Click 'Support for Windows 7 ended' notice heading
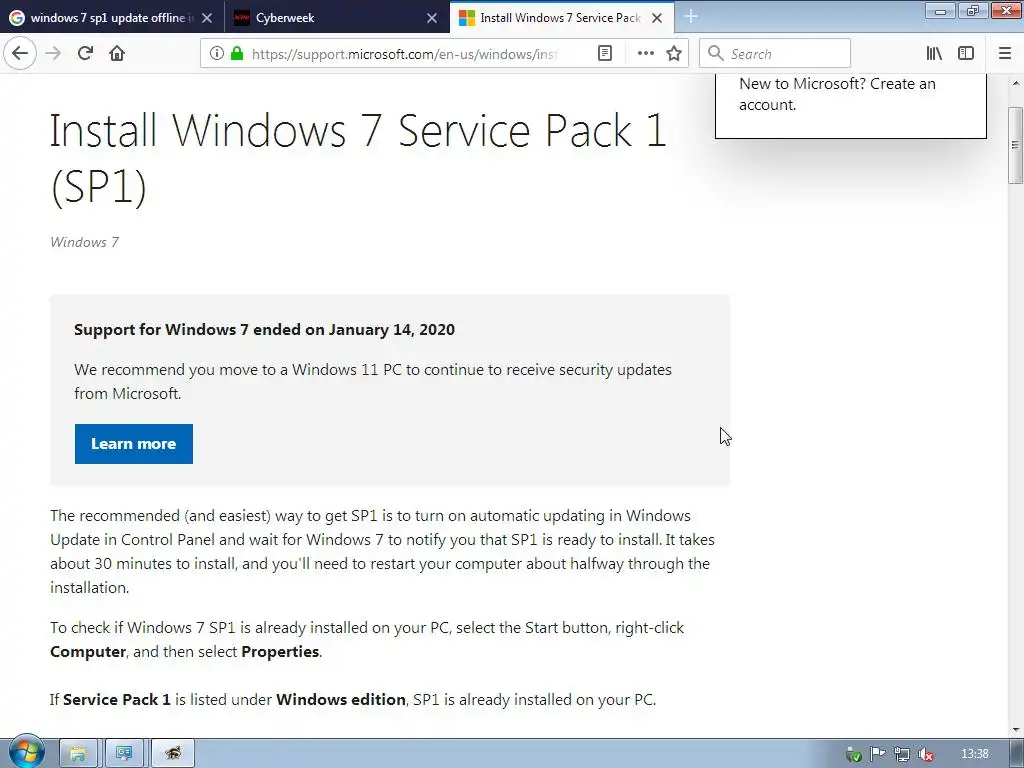The image size is (1024, 768). 264,329
